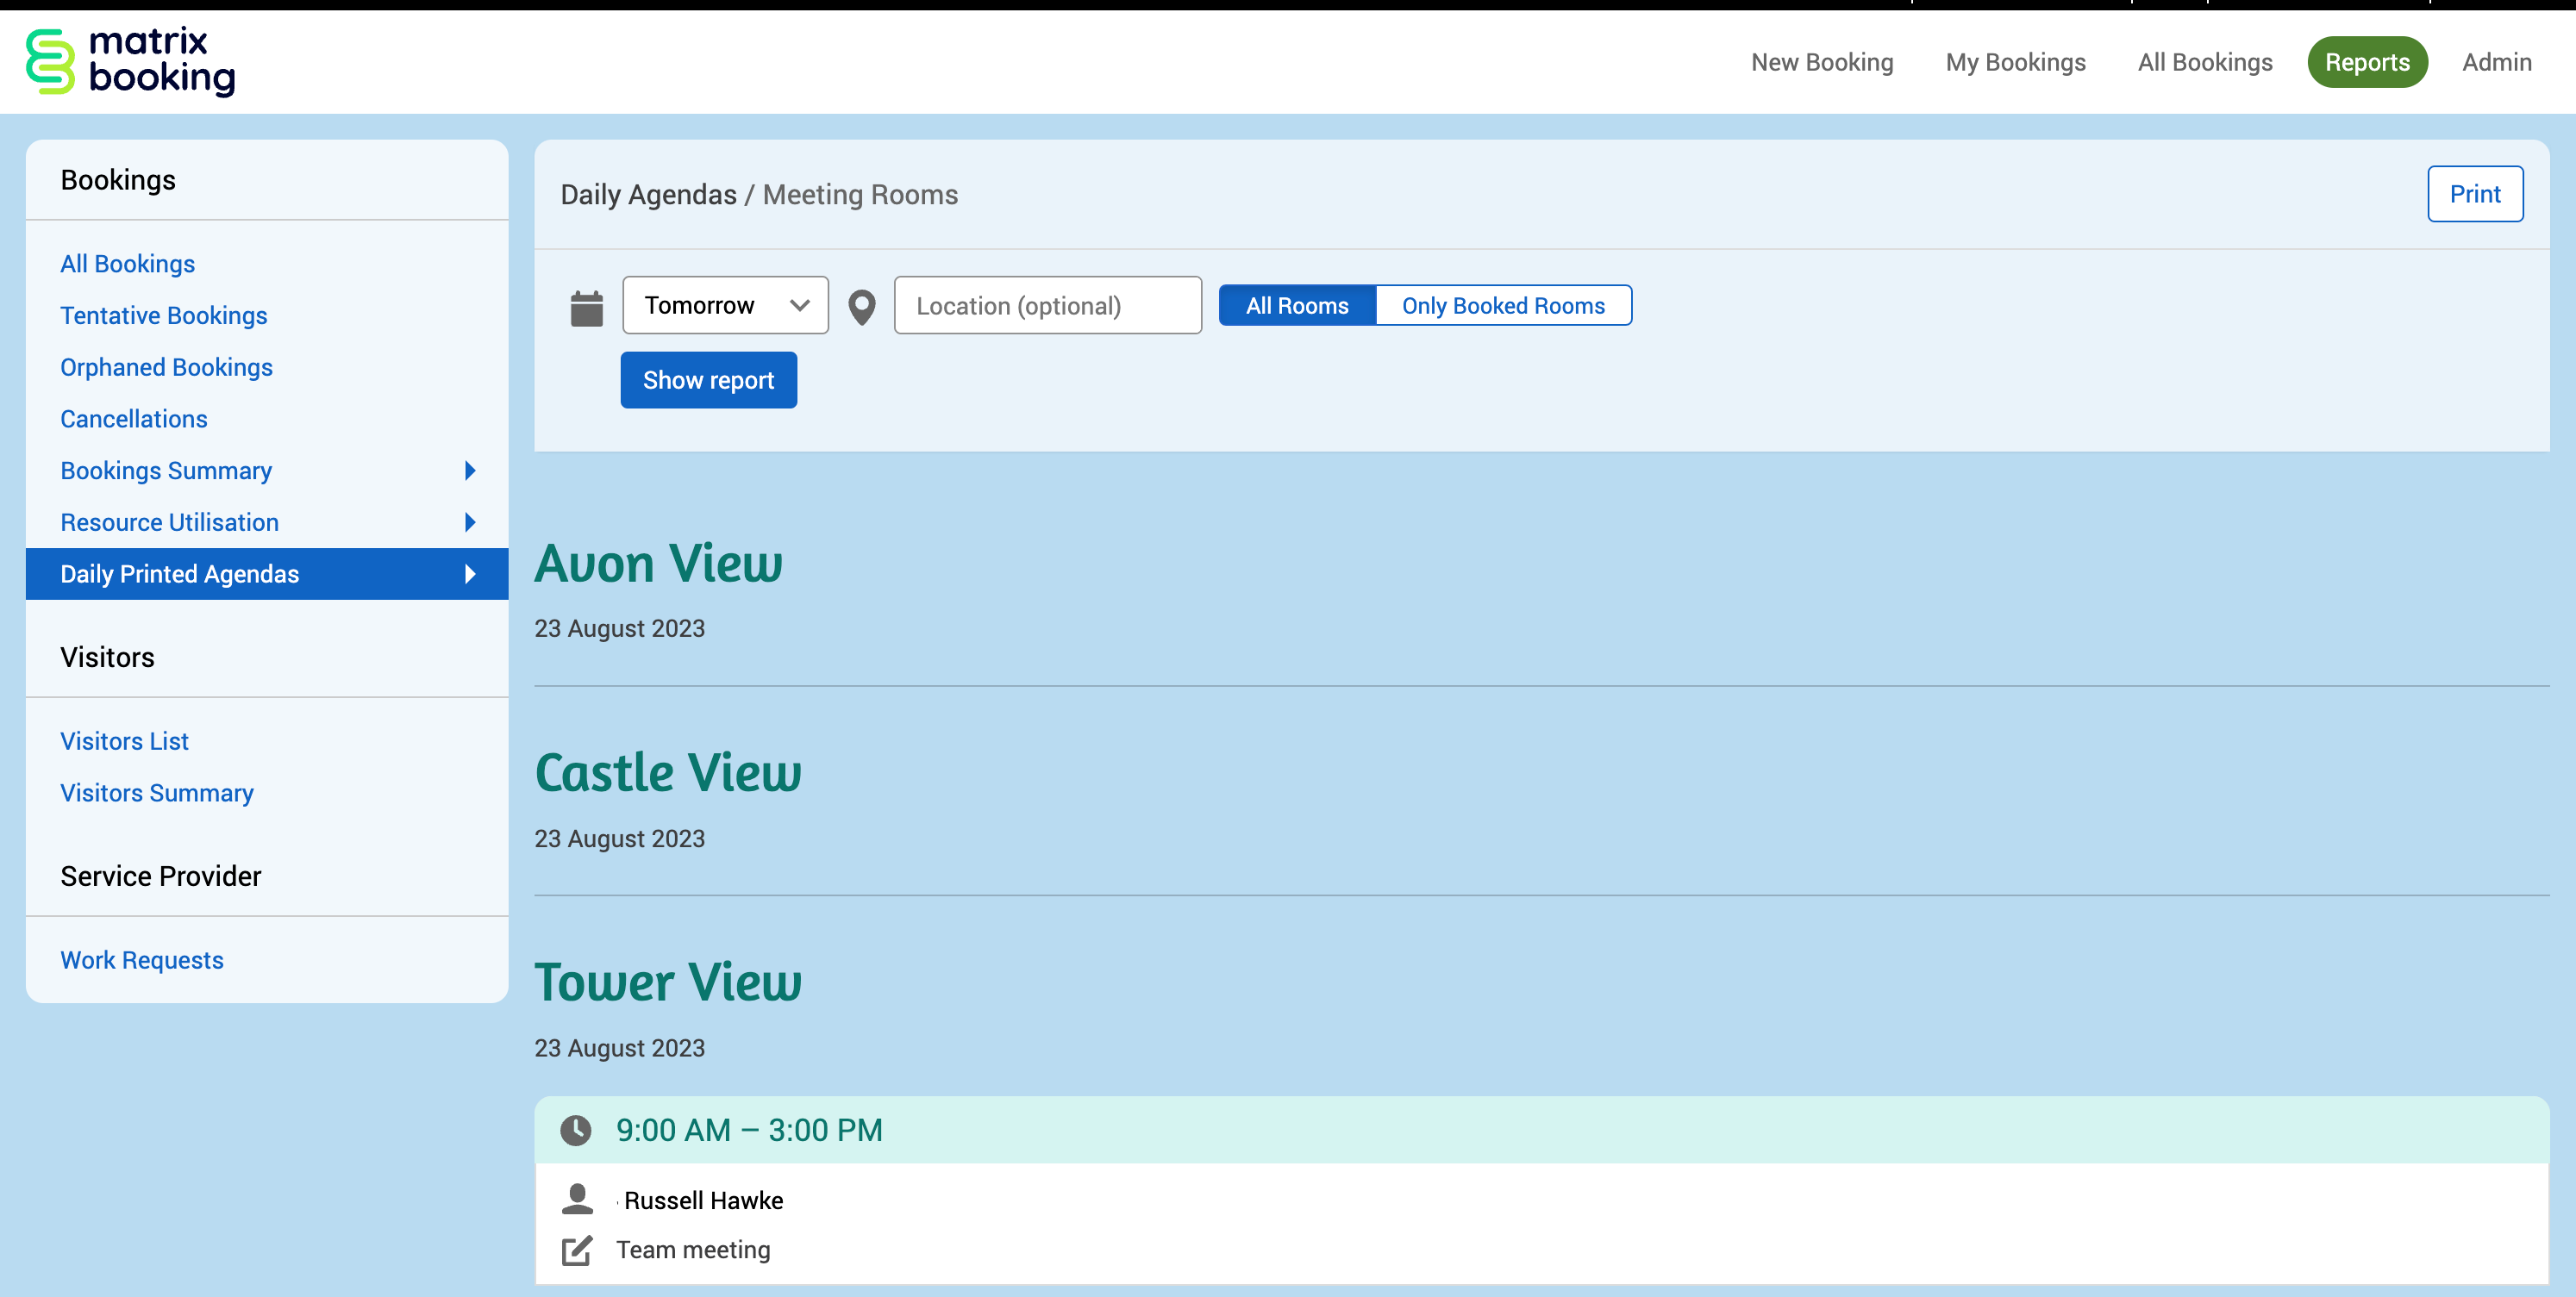Open My Bookings from top navigation
Image resolution: width=2576 pixels, height=1297 pixels.
tap(2014, 62)
